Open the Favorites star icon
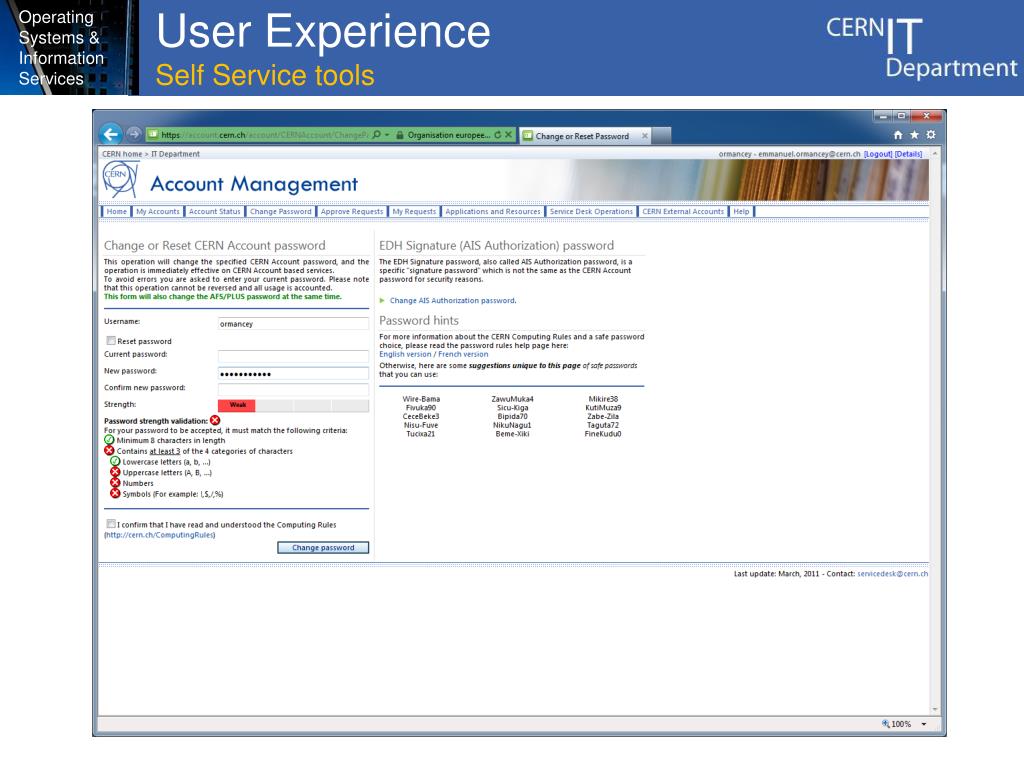This screenshot has height=768, width=1024. tap(914, 135)
